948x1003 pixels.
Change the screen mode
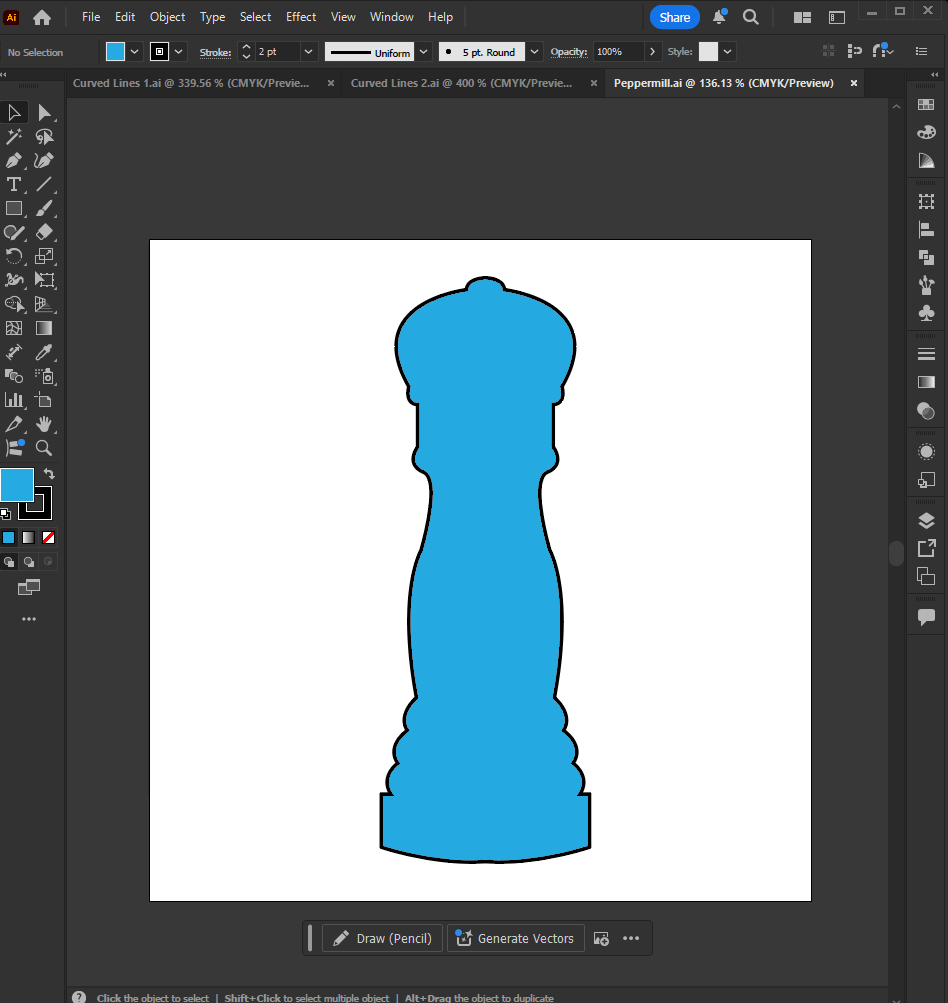click(x=29, y=587)
